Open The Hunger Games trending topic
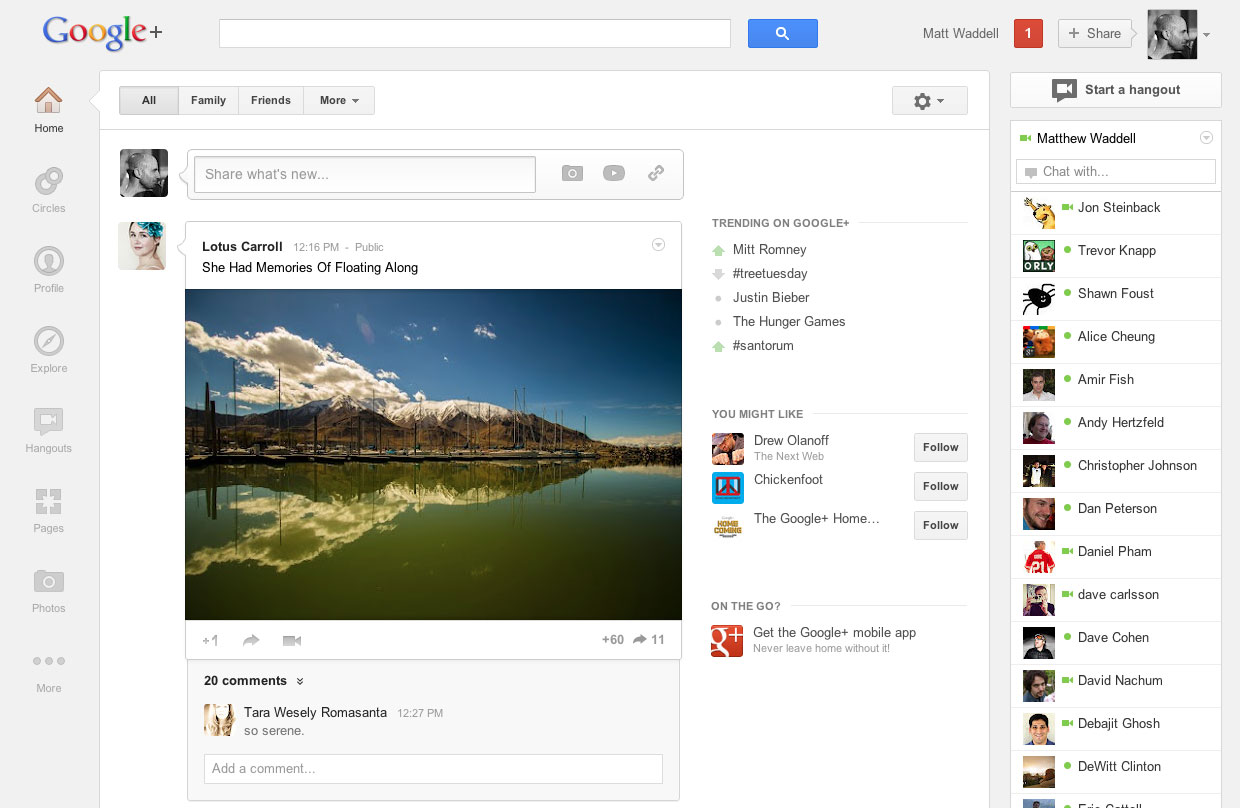 [789, 322]
